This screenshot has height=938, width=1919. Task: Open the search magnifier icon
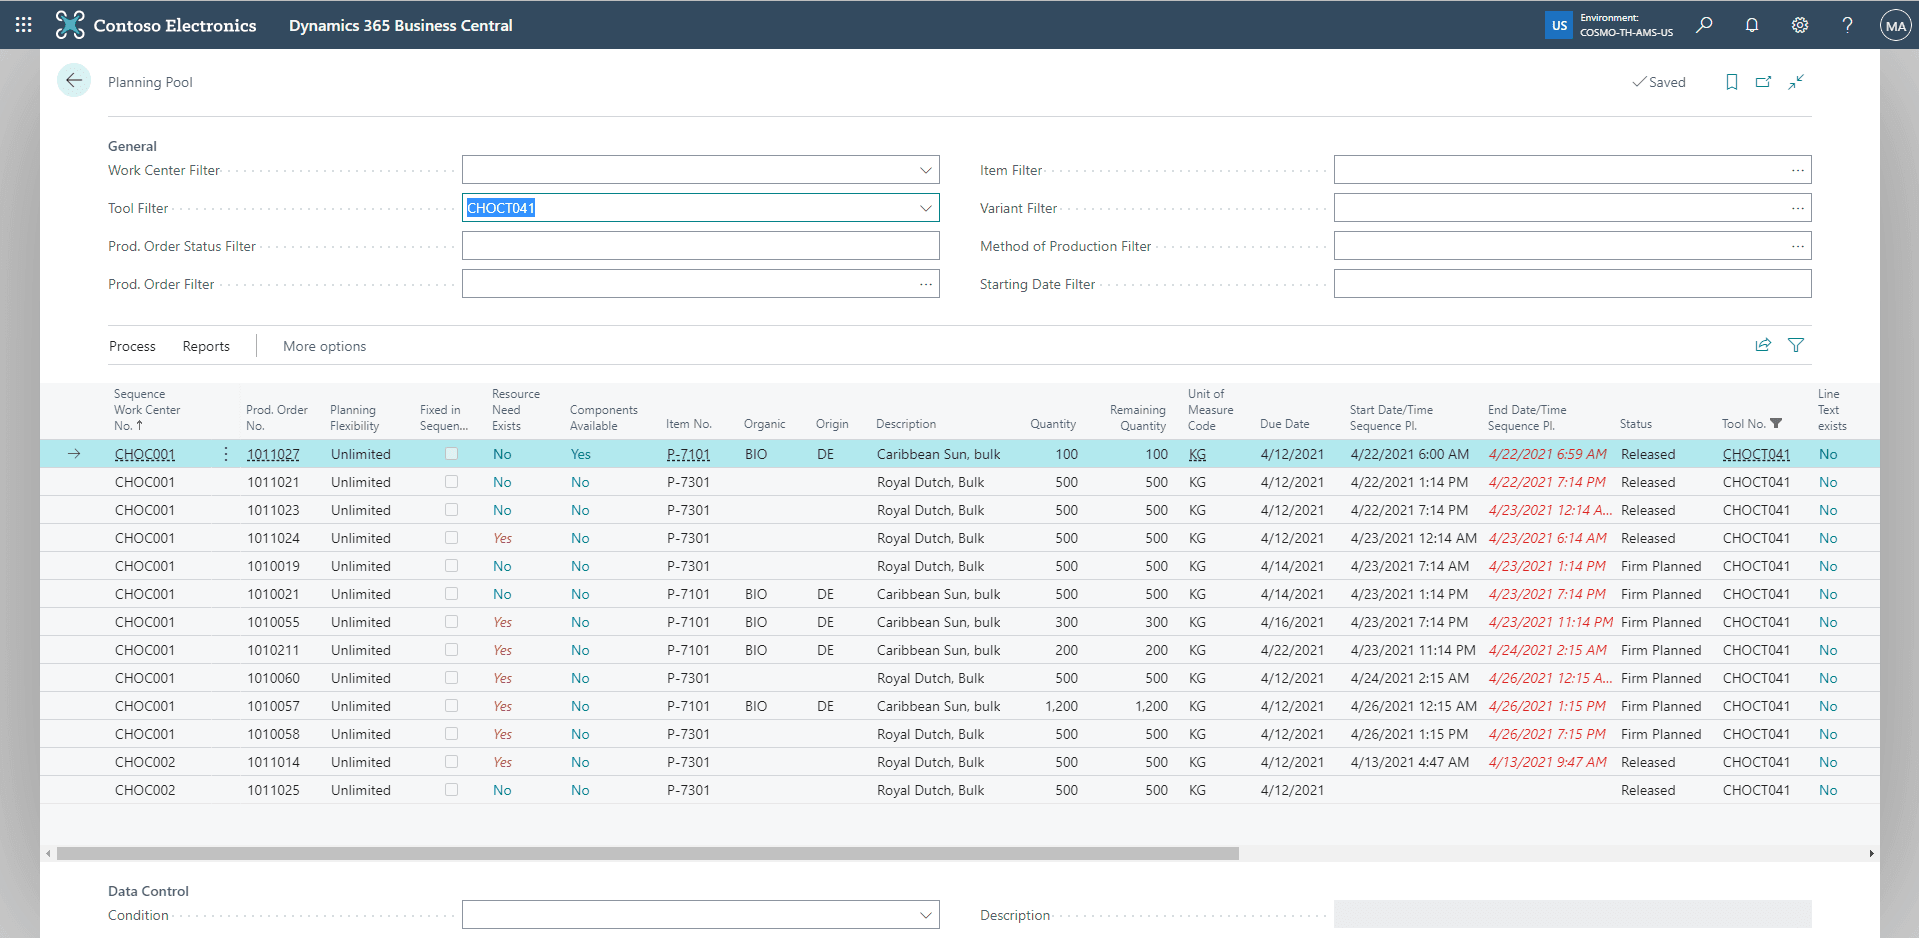(x=1704, y=25)
